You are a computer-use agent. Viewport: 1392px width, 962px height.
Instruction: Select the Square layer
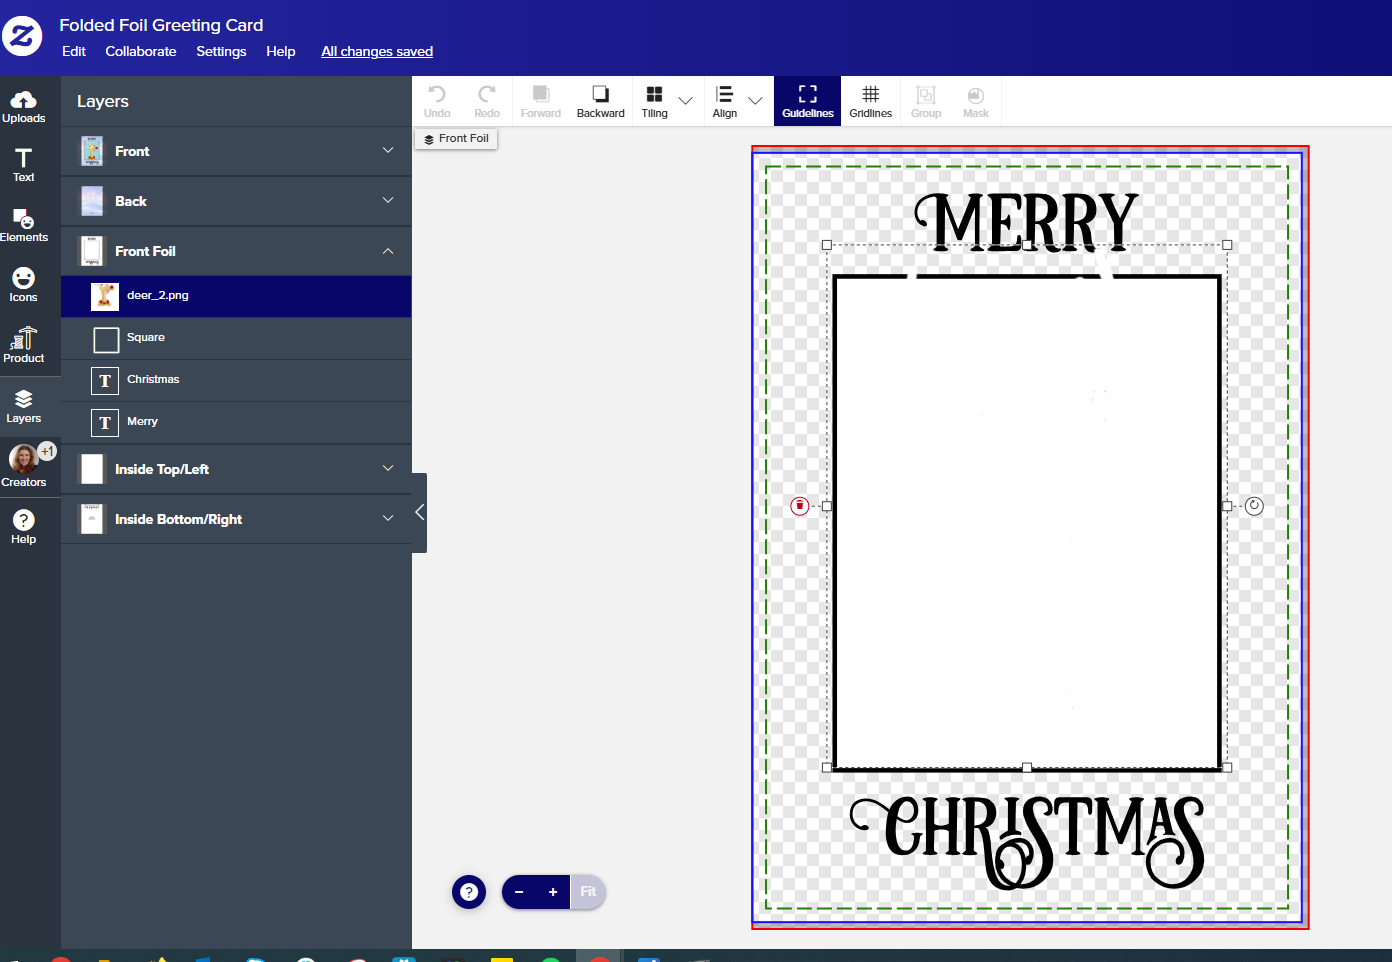point(146,338)
